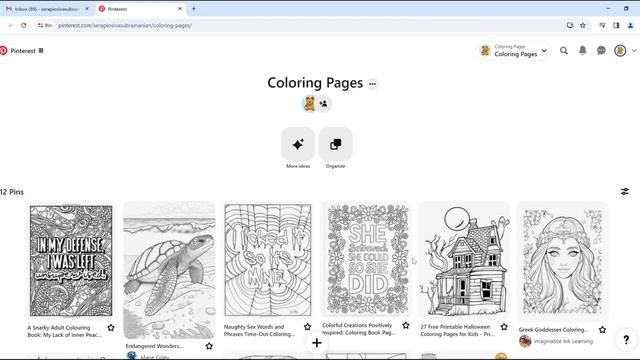Open the 'I licked it' spiderweb pin

click(x=268, y=260)
